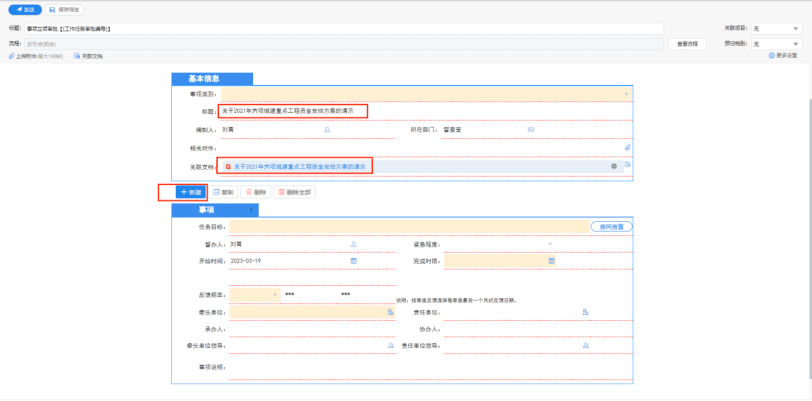The height and width of the screenshot is (401, 812).
Task: Remove linked document with gray X icon
Action: click(x=614, y=166)
